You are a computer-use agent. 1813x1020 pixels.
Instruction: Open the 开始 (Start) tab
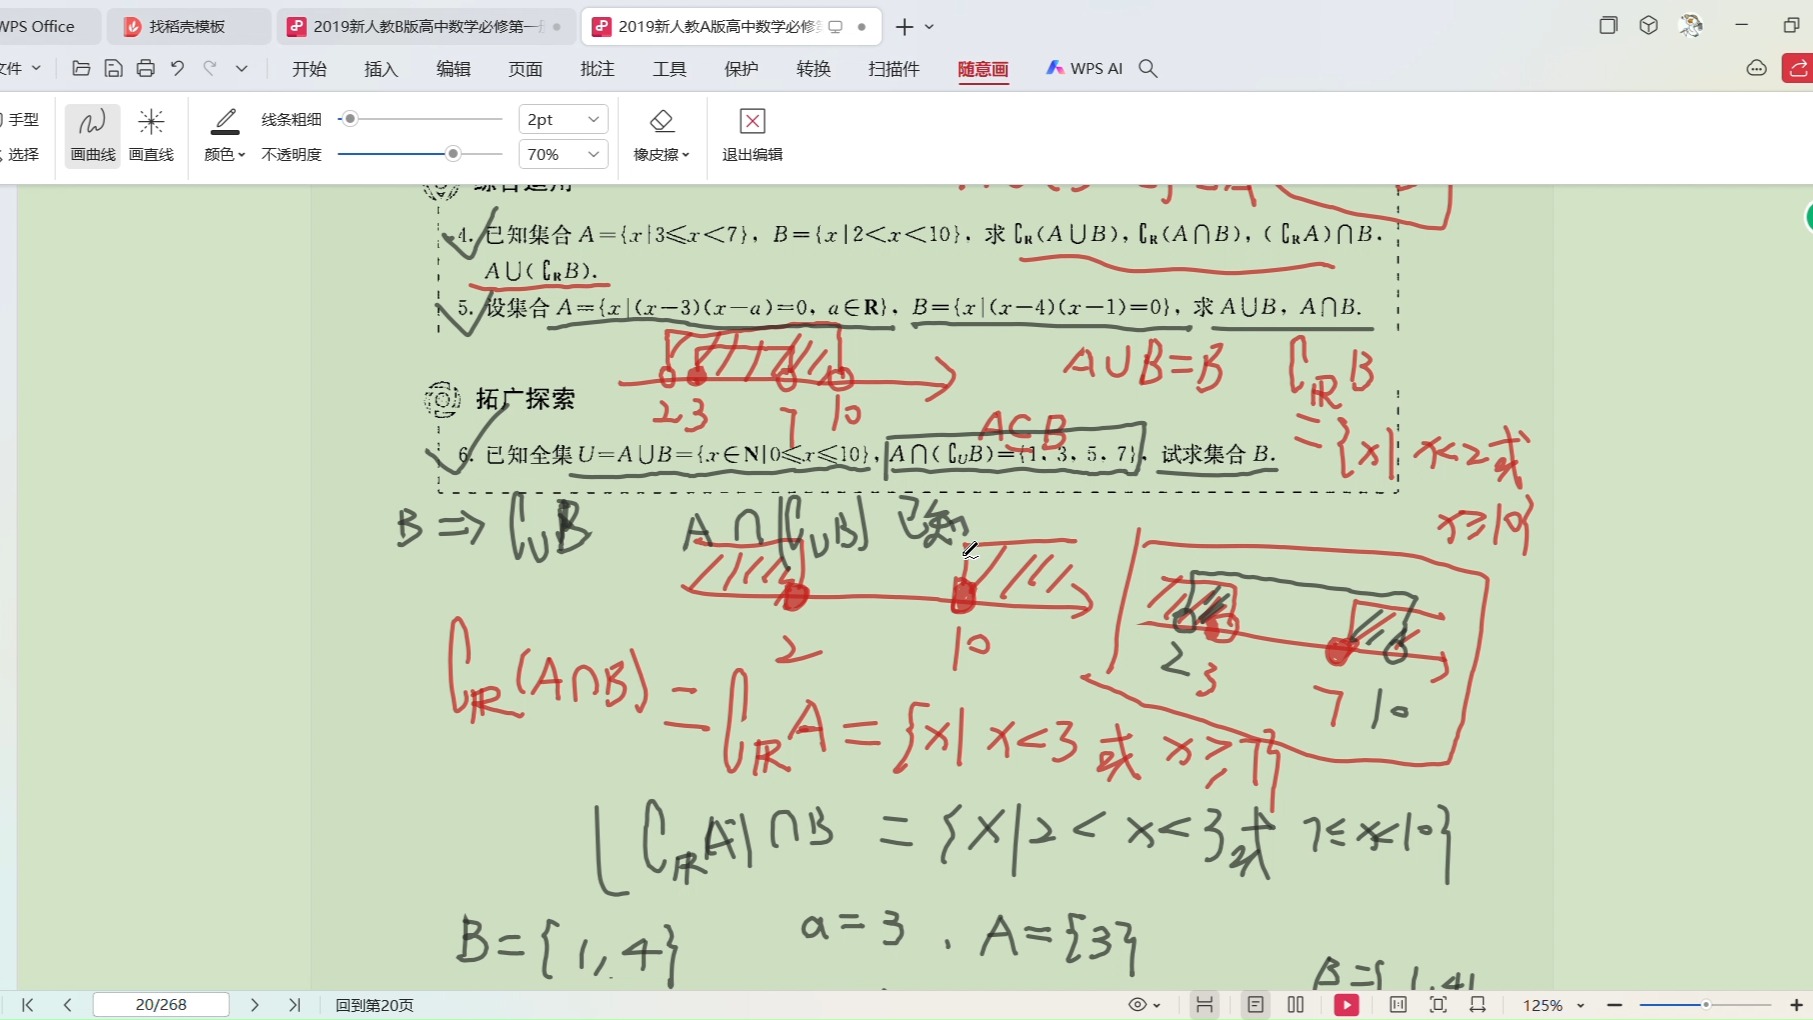tap(309, 68)
